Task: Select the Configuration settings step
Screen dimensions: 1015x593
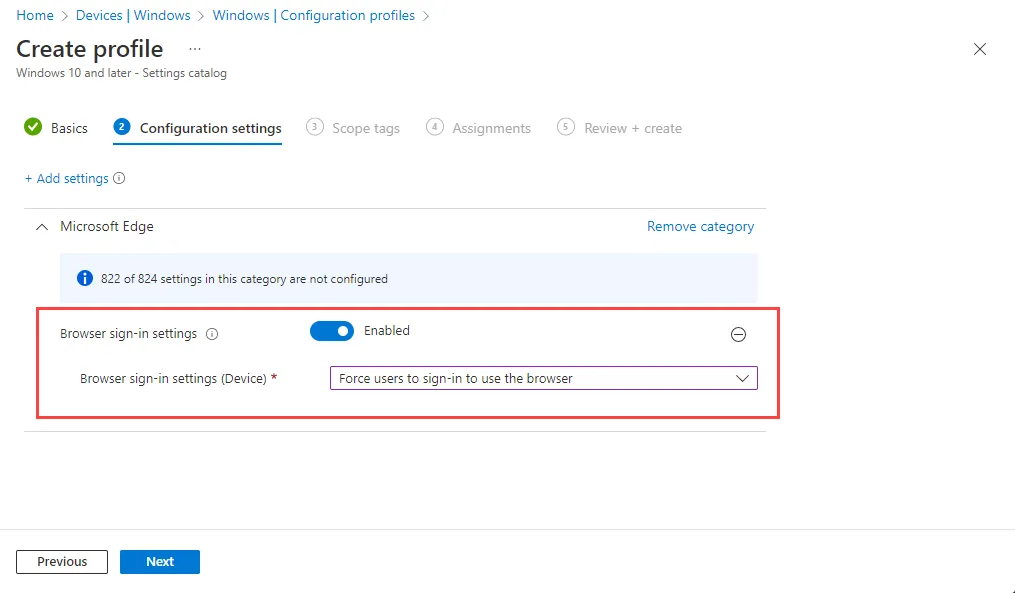Action: pos(197,128)
